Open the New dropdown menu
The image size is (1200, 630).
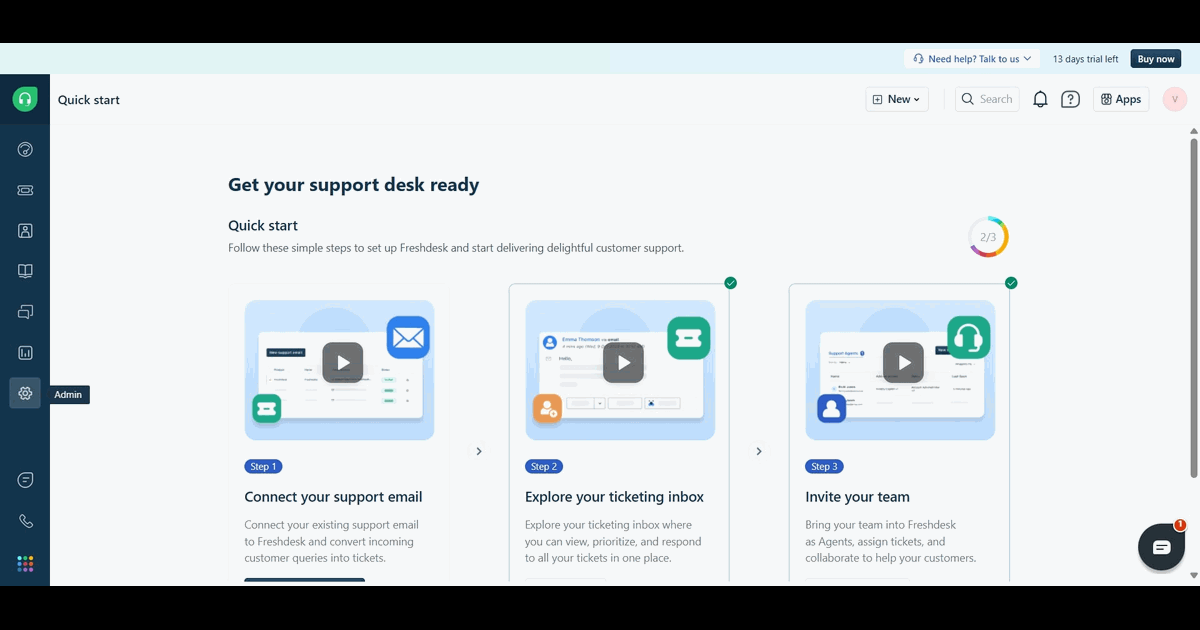click(897, 99)
